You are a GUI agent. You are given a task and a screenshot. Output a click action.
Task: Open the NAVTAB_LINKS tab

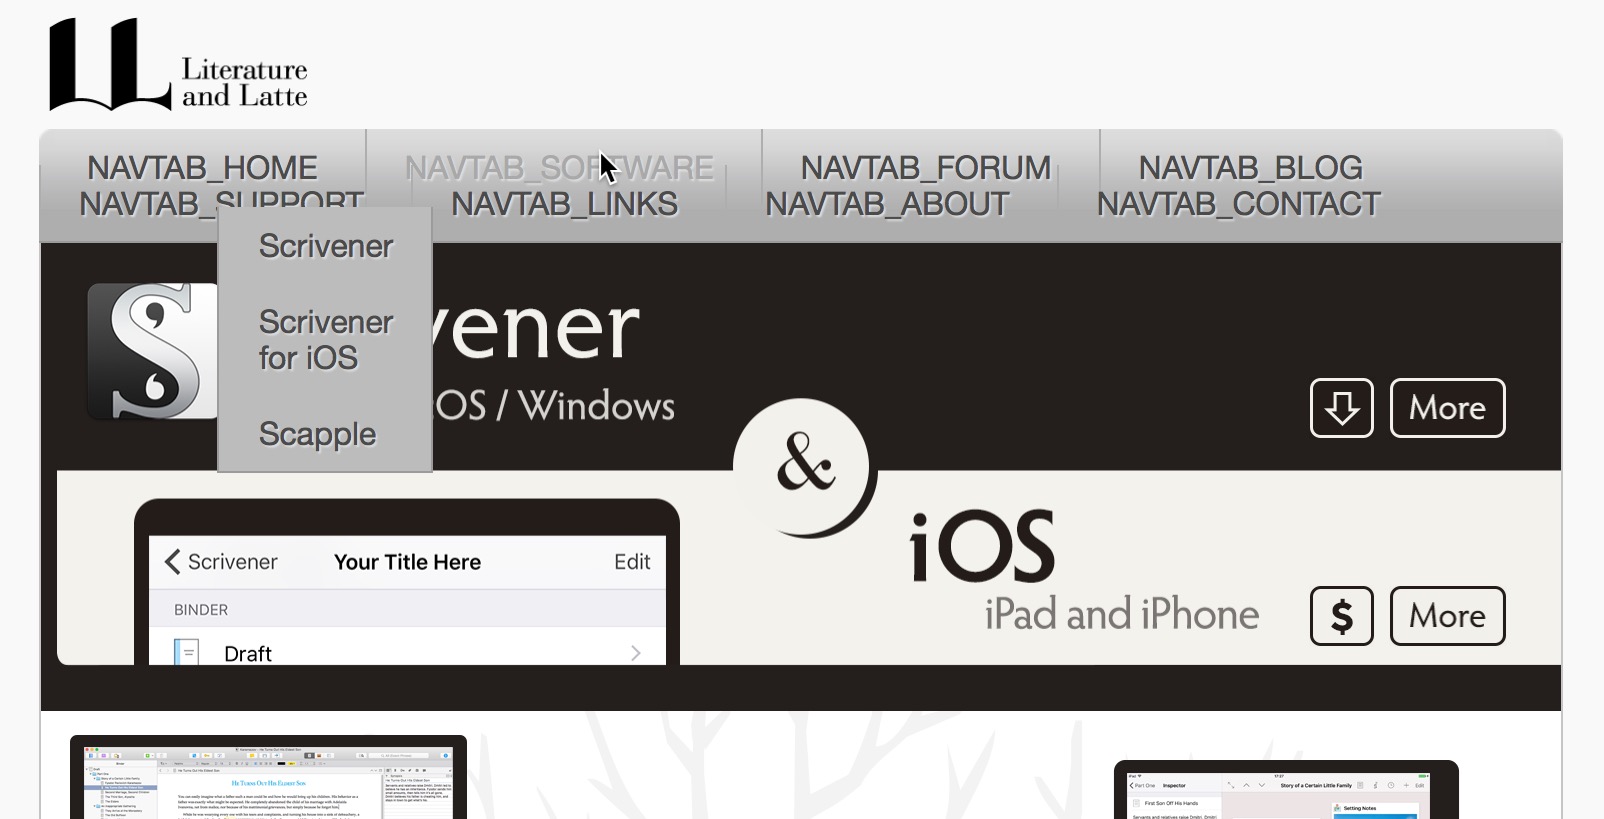coord(564,204)
